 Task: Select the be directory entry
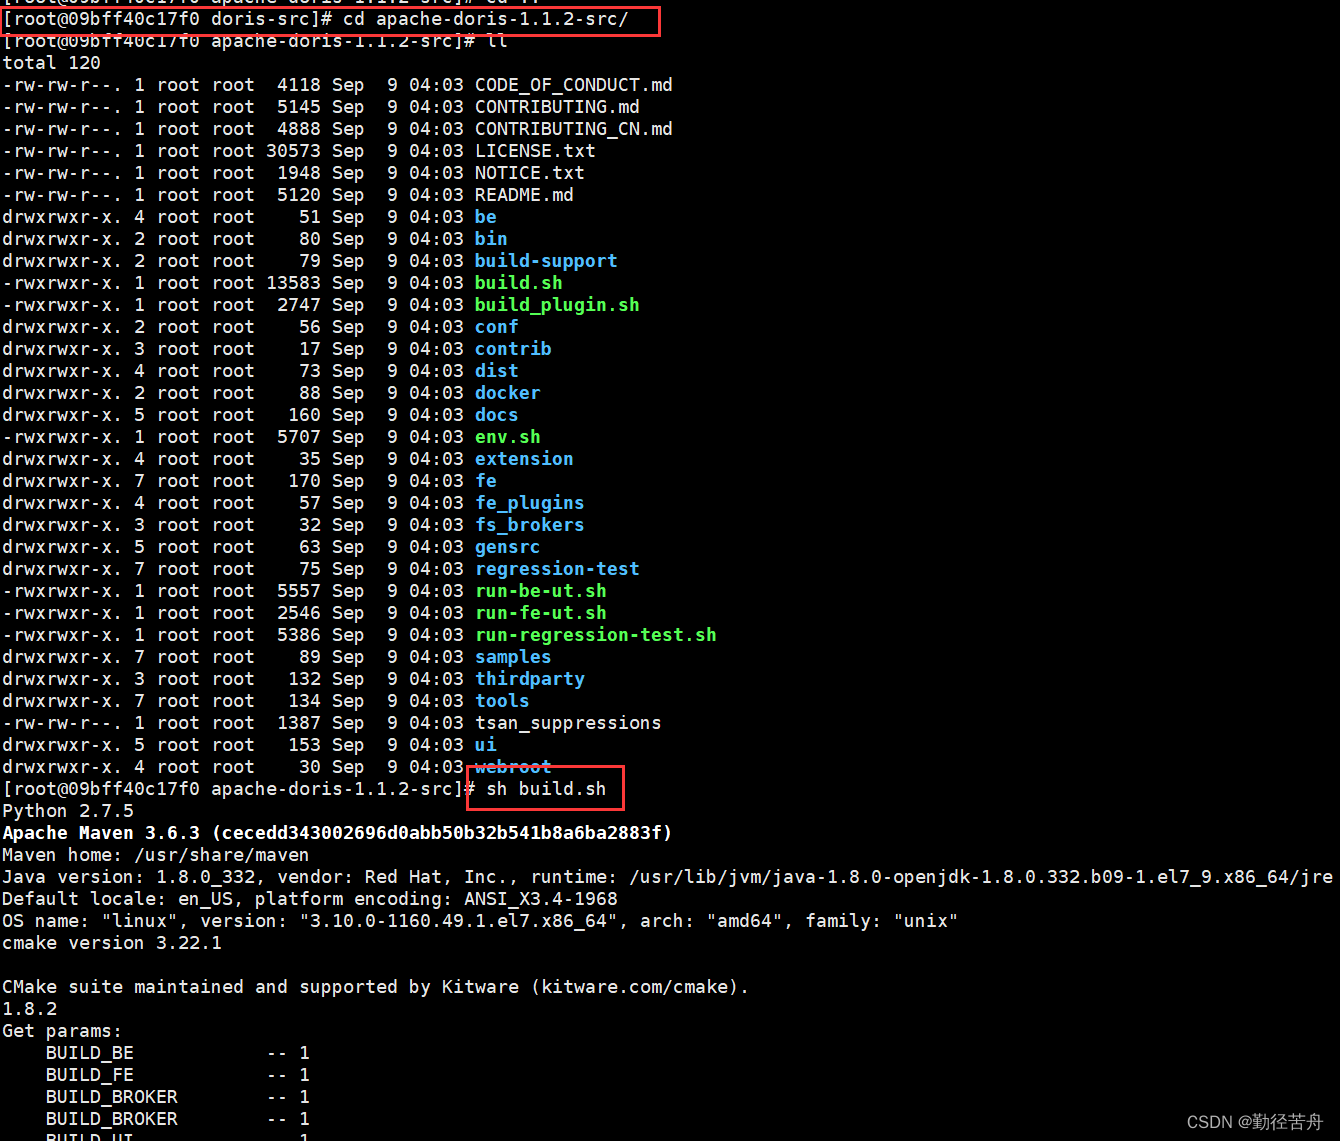click(484, 216)
